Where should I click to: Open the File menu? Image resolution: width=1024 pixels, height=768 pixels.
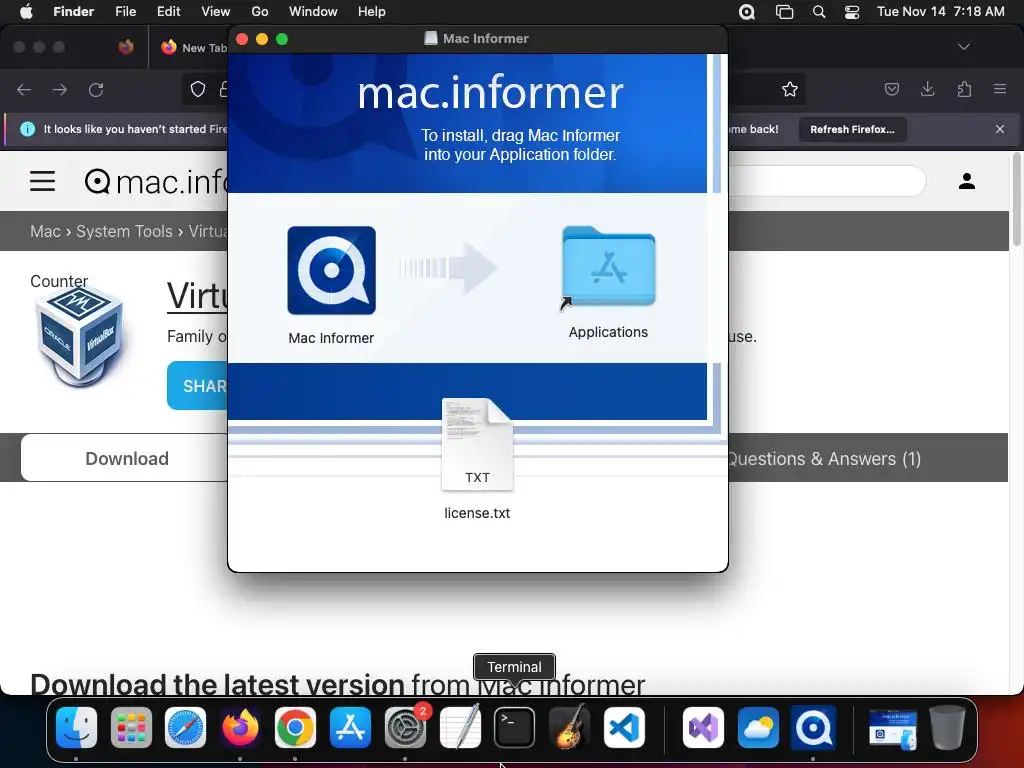pos(125,12)
